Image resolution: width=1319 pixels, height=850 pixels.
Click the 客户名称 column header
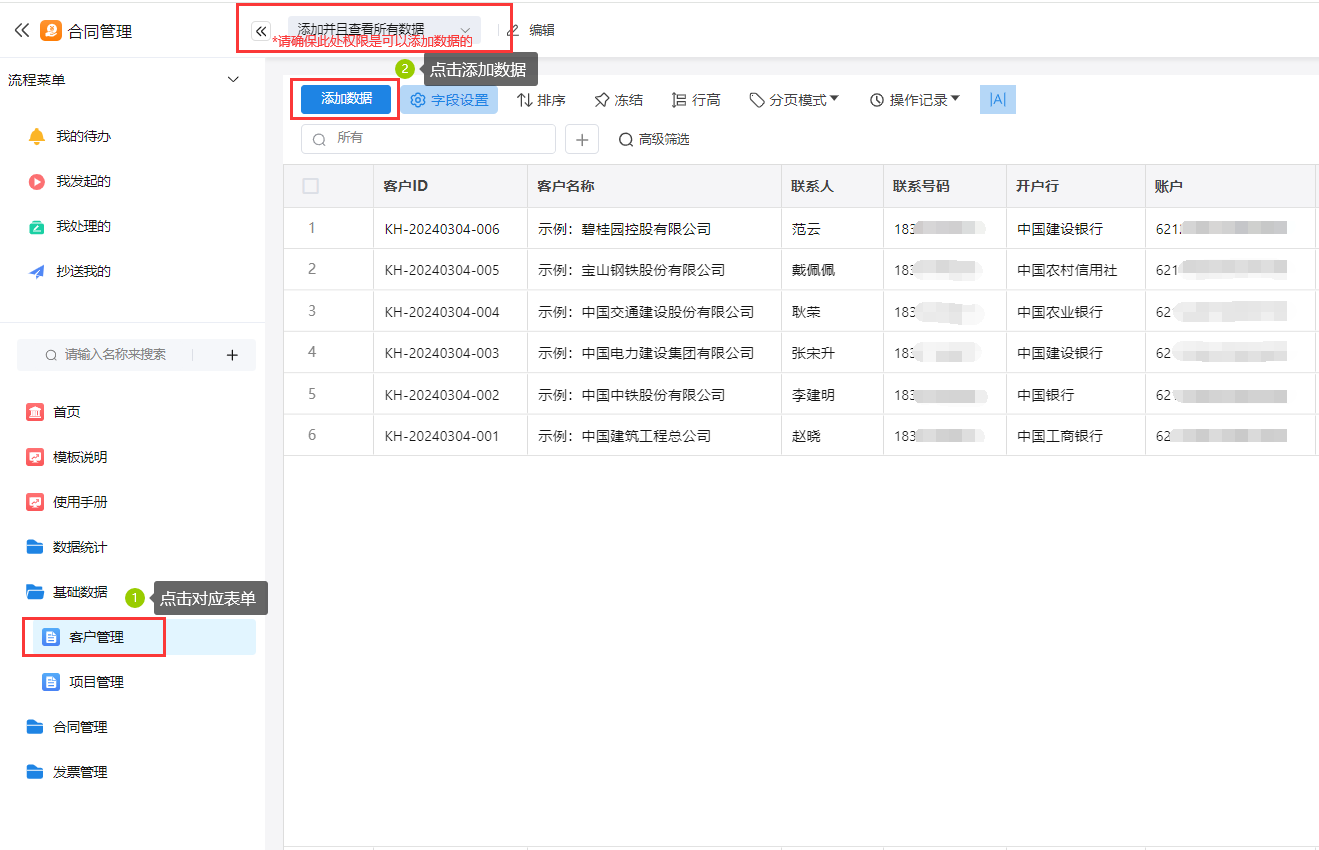pyautogui.click(x=654, y=186)
